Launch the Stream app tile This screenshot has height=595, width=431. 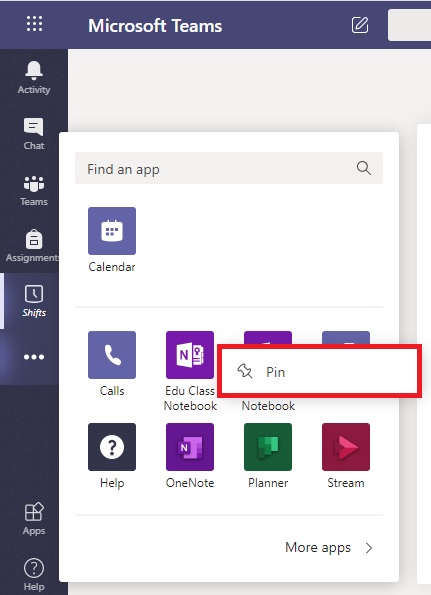346,456
